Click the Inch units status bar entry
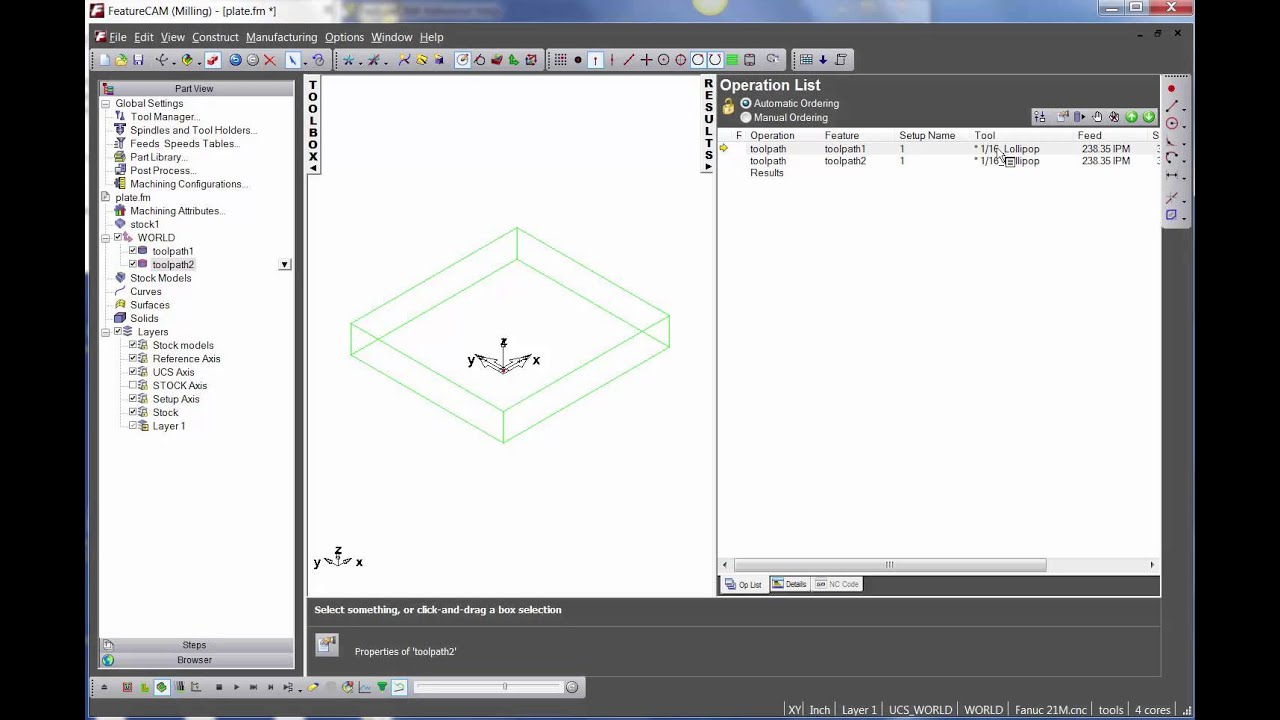The width and height of the screenshot is (1280, 720). [x=820, y=710]
